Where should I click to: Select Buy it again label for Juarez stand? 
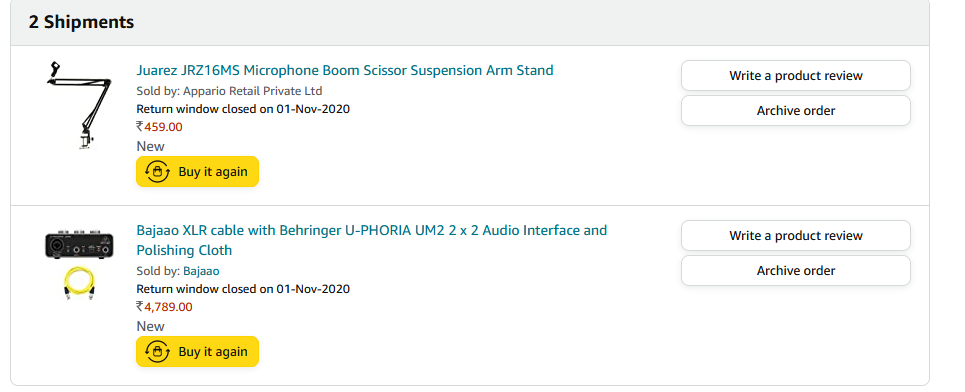[x=213, y=172]
